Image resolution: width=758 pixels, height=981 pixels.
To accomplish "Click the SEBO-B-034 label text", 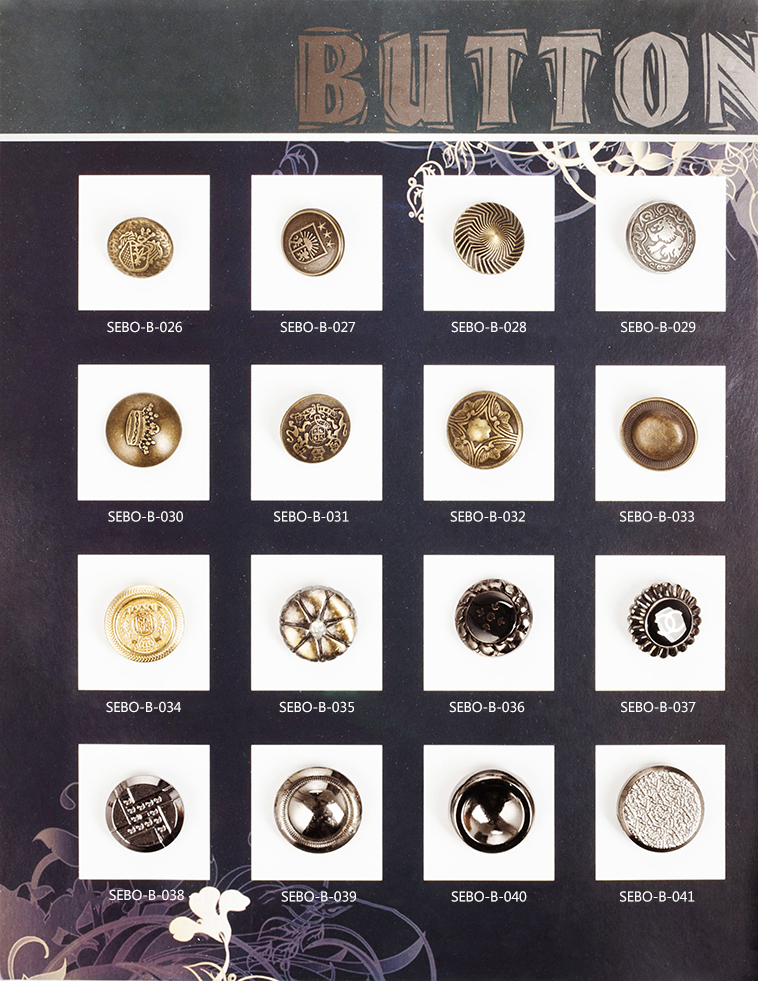I will pyautogui.click(x=143, y=708).
